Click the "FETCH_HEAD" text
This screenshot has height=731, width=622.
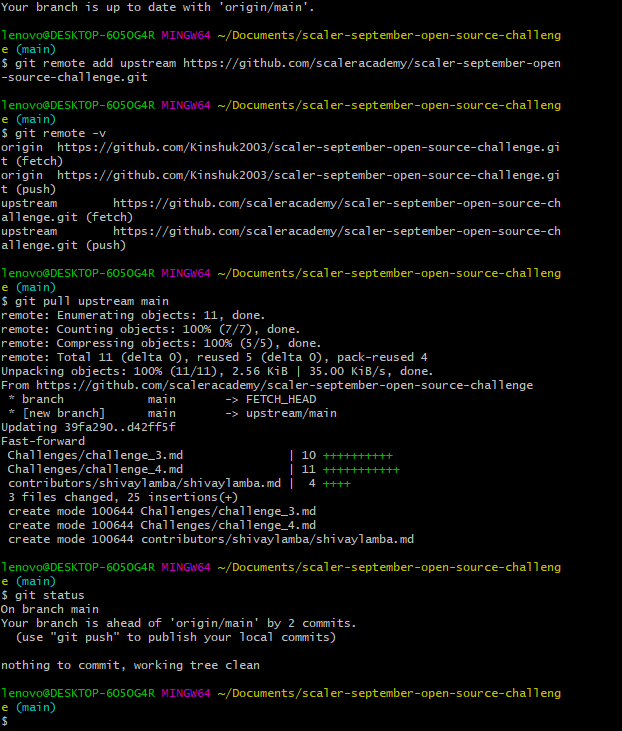click(x=281, y=399)
